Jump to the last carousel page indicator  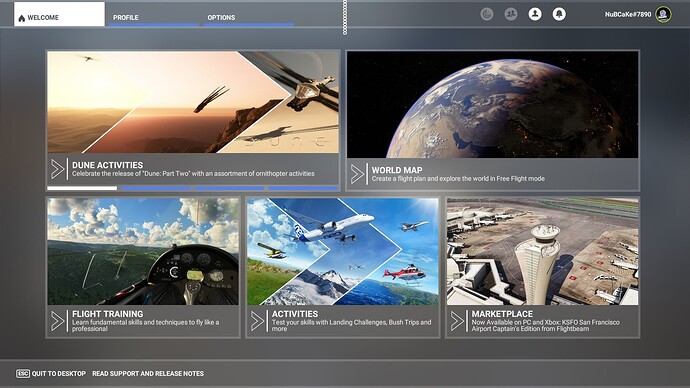click(x=304, y=188)
